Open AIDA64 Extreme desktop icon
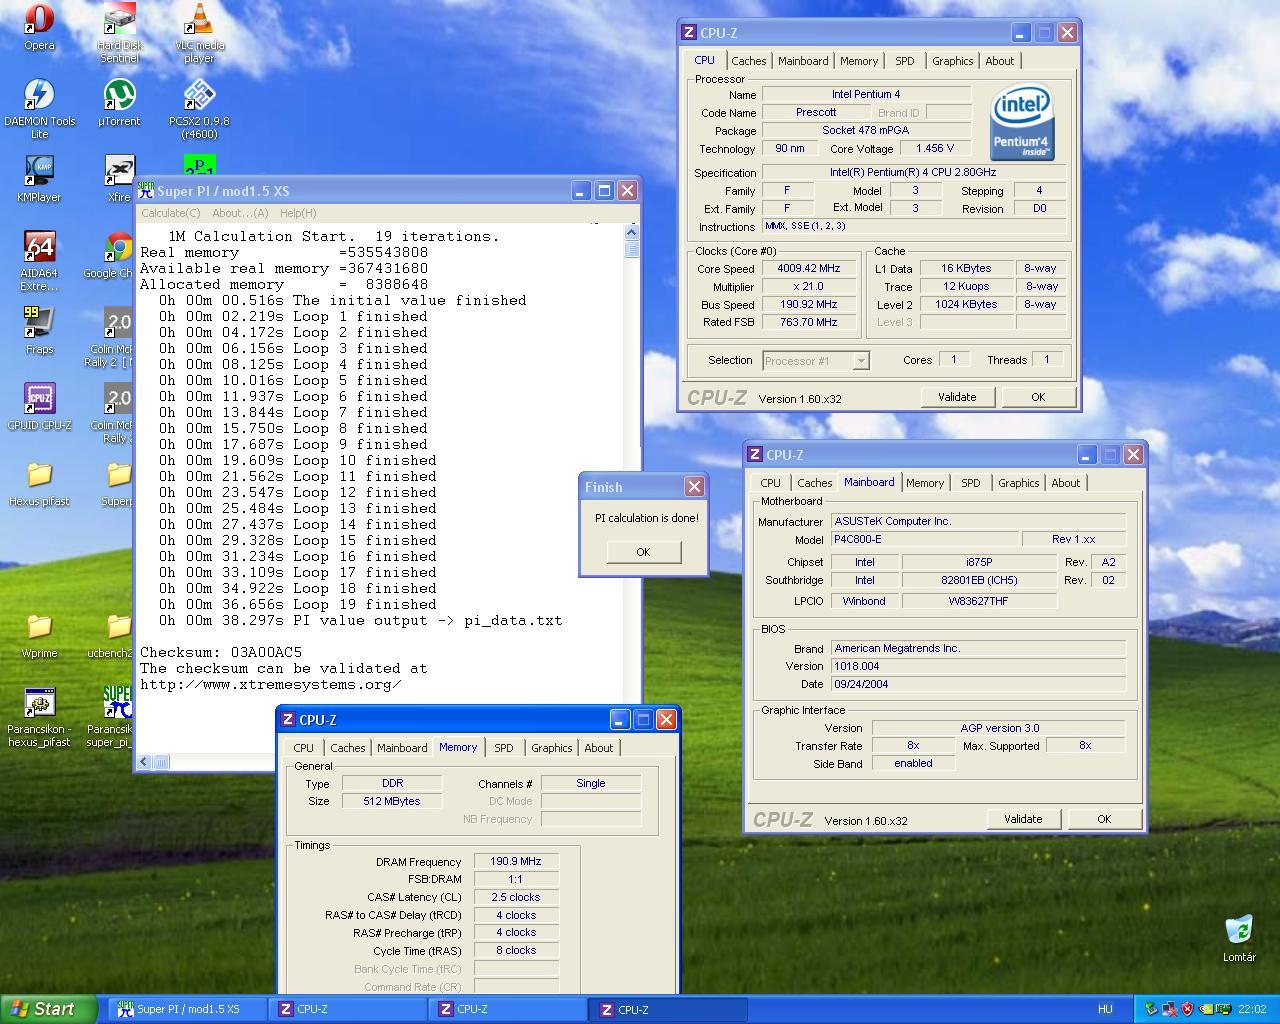1280x1024 pixels. coord(39,261)
